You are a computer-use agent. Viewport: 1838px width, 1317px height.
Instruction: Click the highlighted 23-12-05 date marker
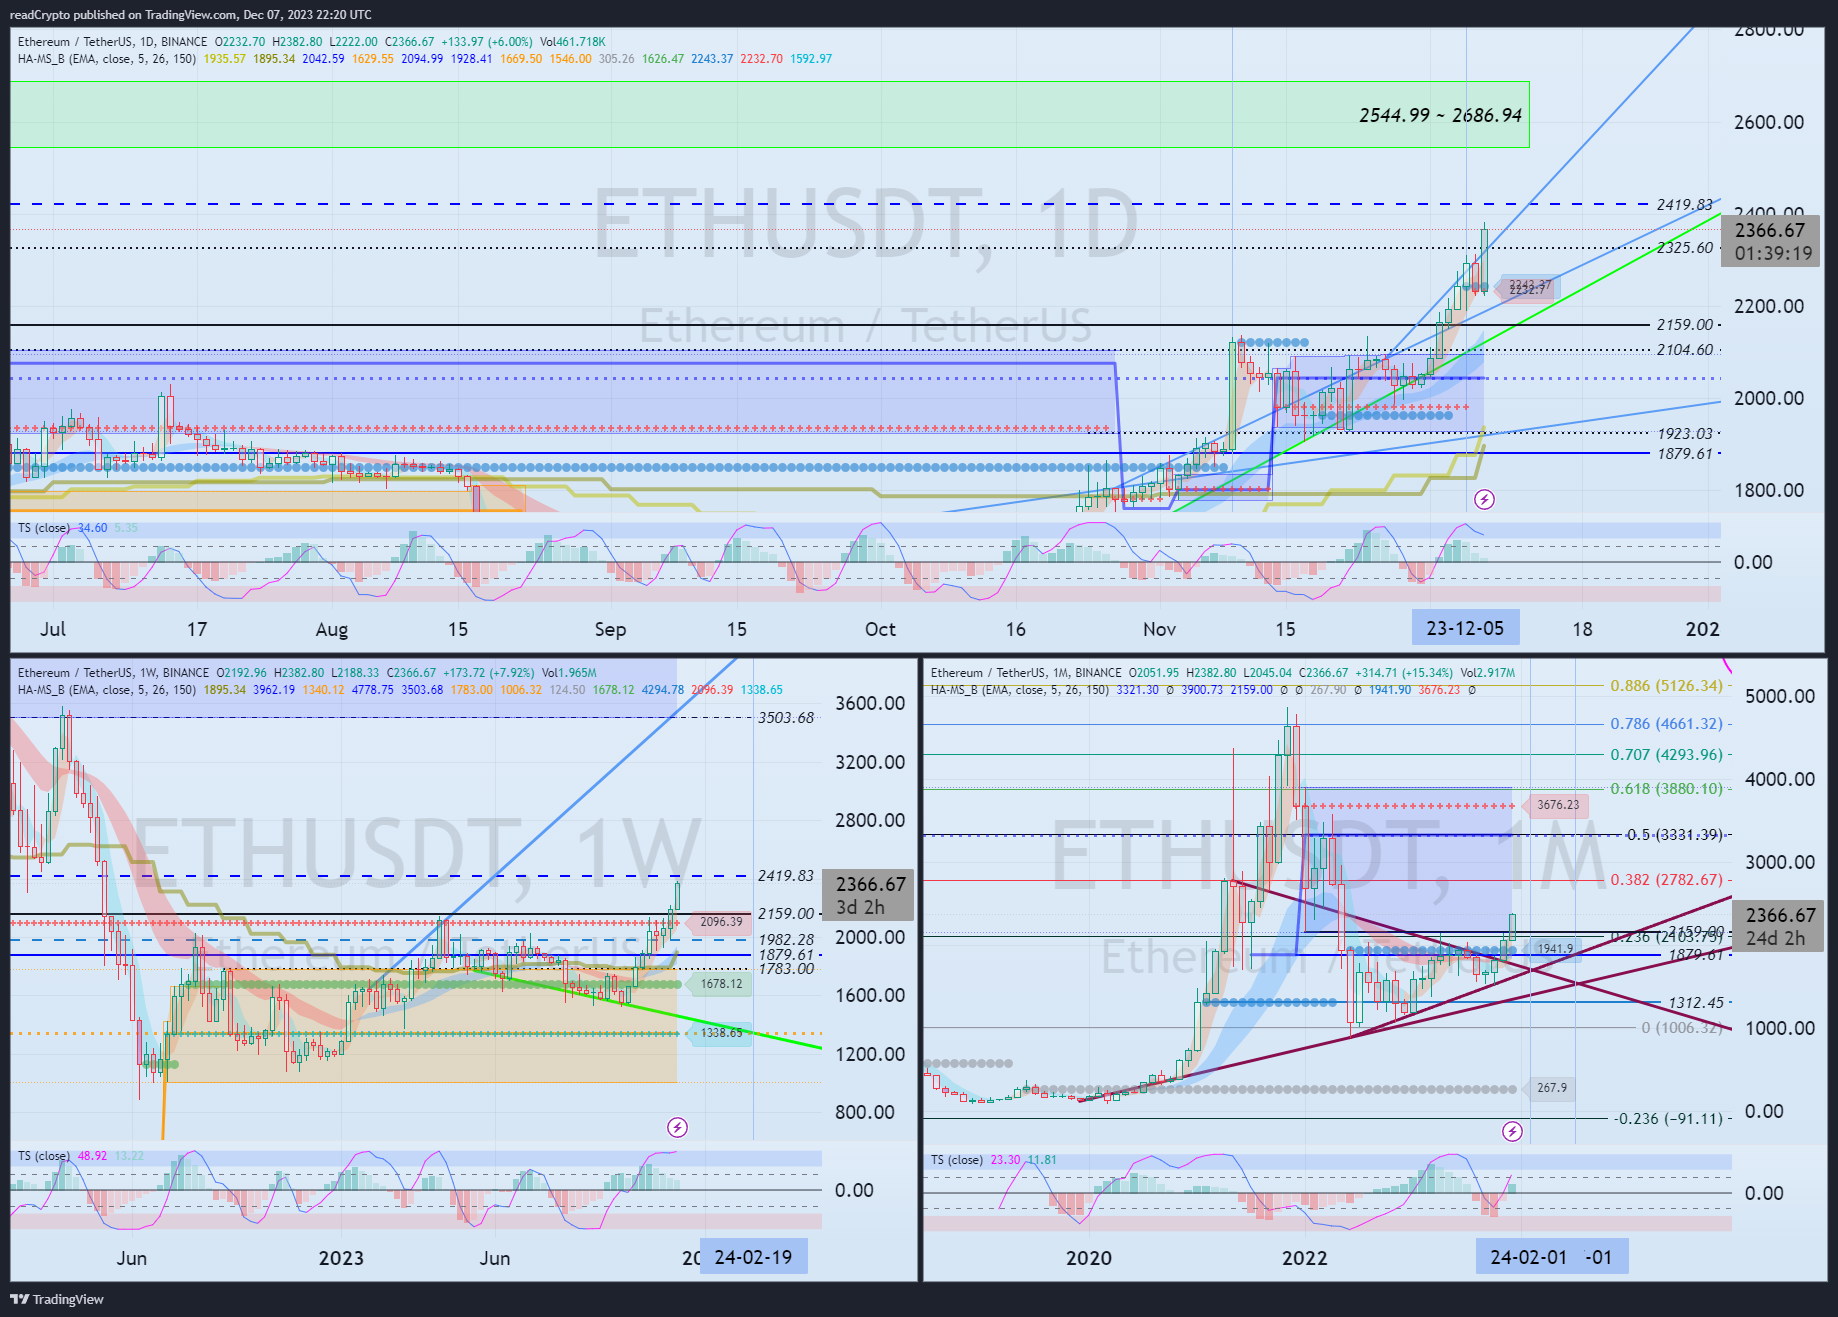(1465, 628)
